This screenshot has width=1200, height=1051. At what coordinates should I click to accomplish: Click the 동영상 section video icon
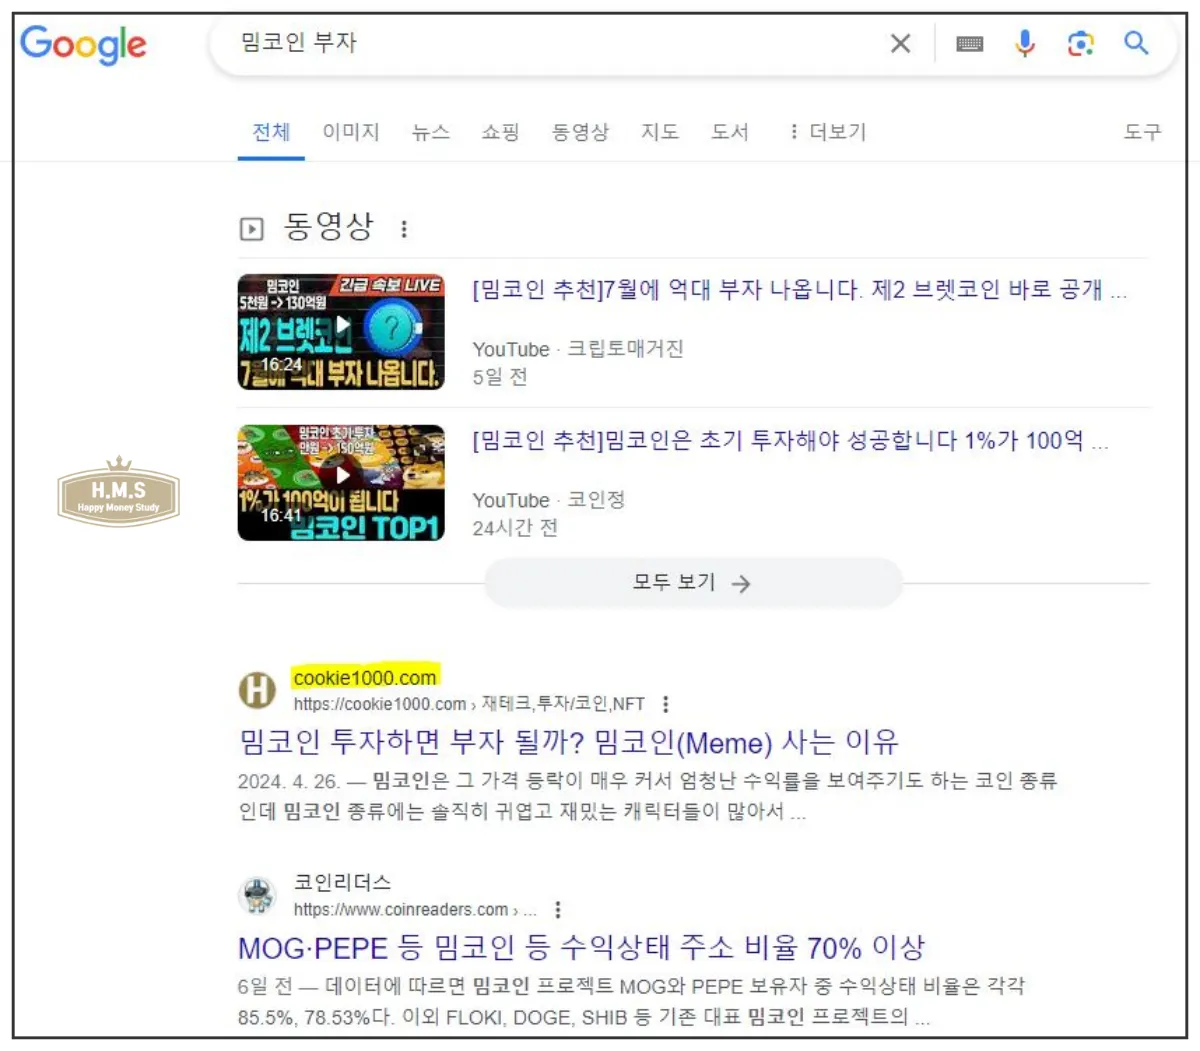(252, 227)
